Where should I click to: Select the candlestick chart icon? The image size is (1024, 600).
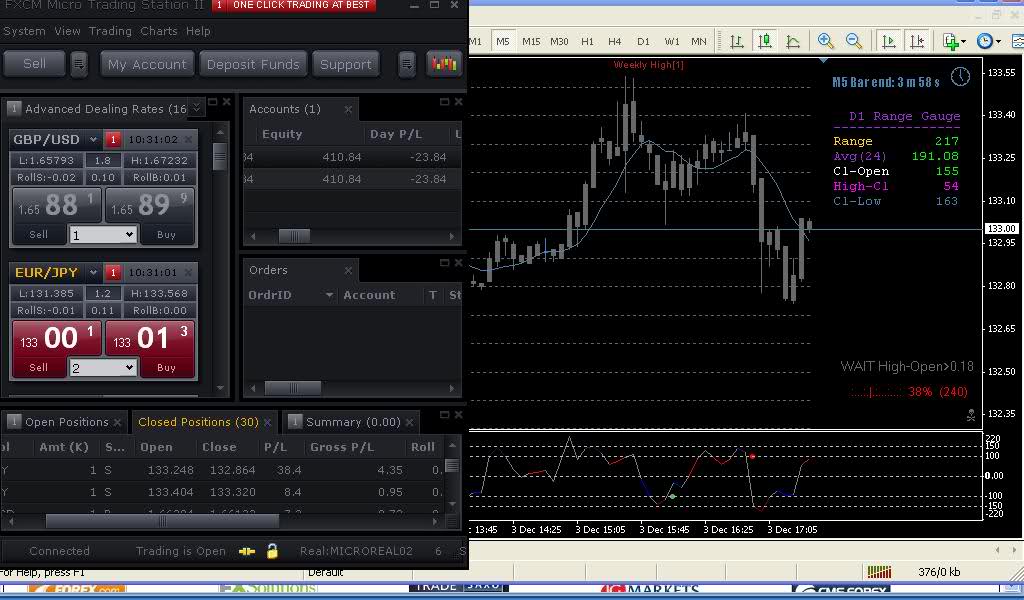pos(765,41)
